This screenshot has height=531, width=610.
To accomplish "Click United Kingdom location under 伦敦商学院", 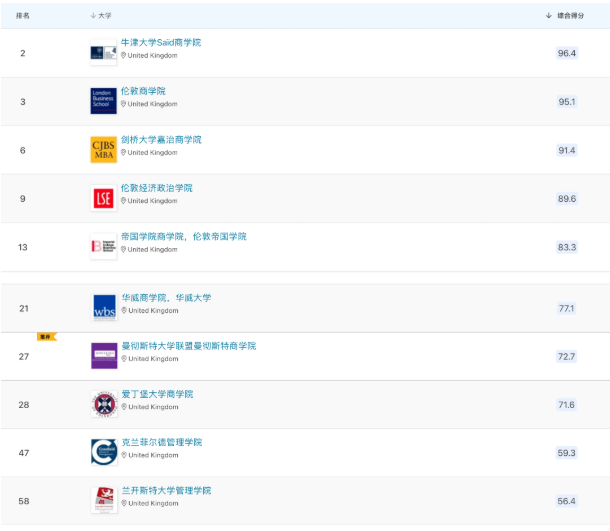I will click(152, 104).
